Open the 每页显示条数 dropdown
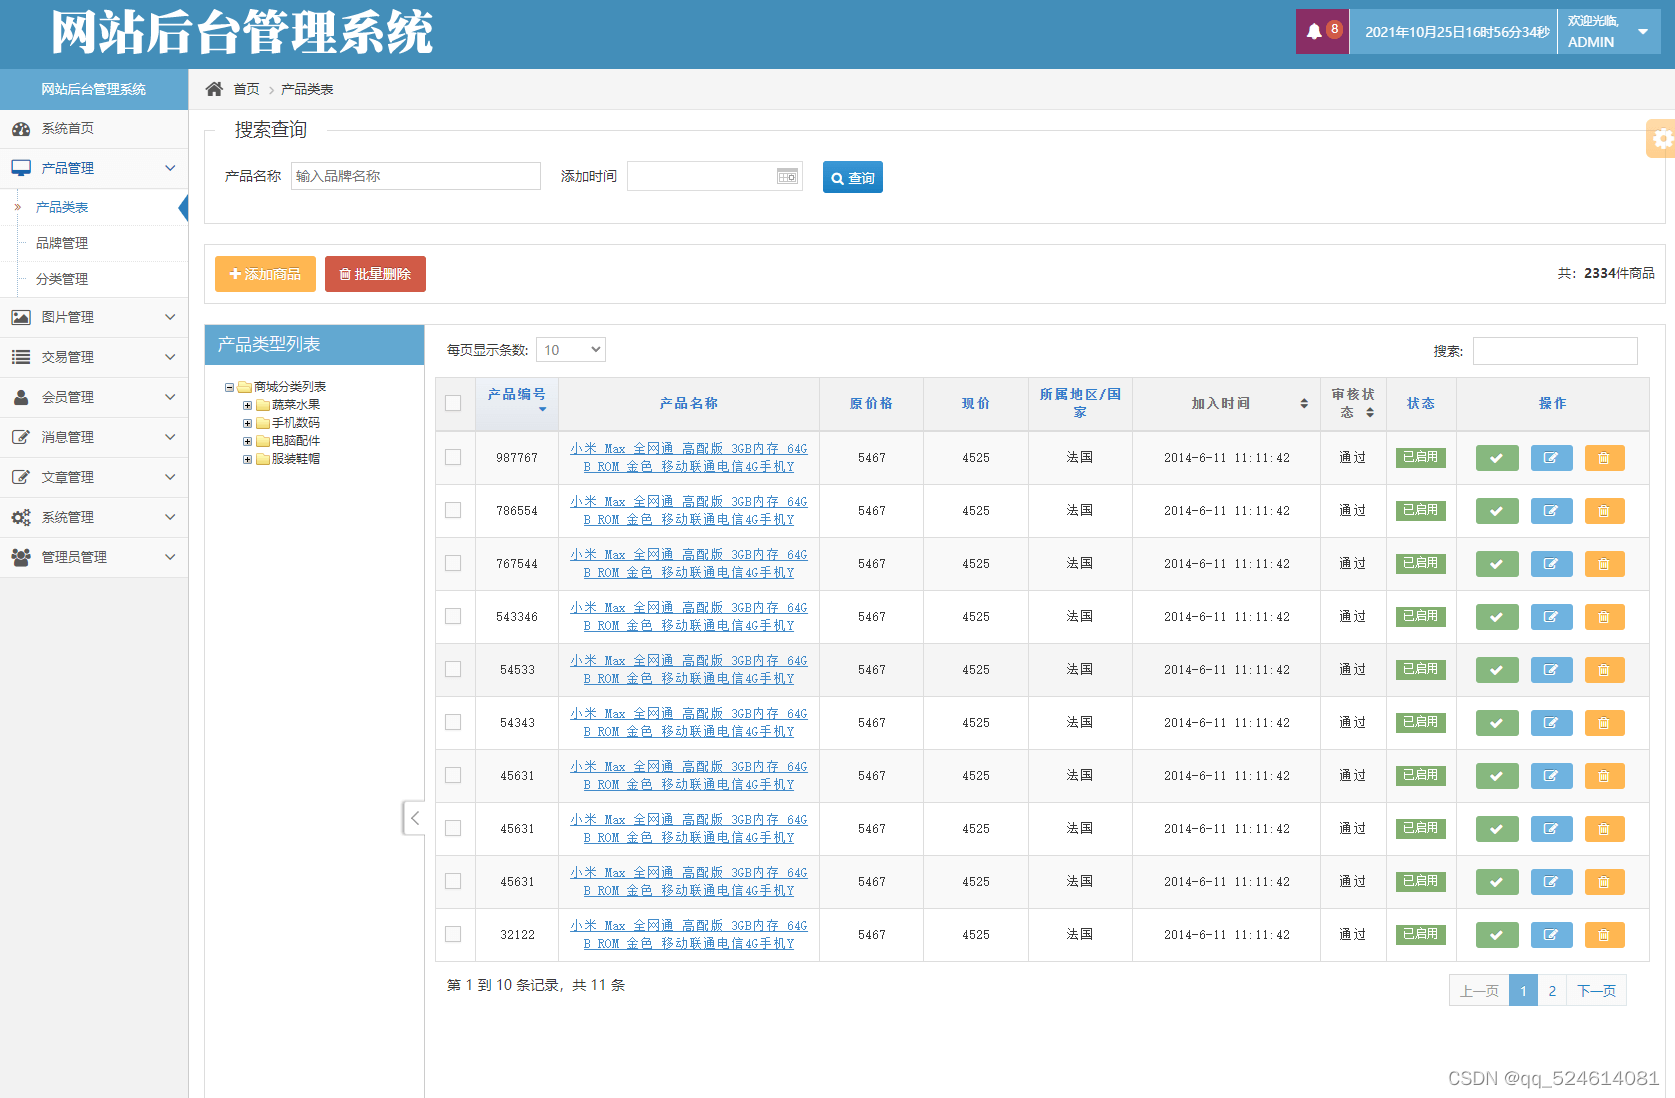The image size is (1675, 1098). point(571,350)
